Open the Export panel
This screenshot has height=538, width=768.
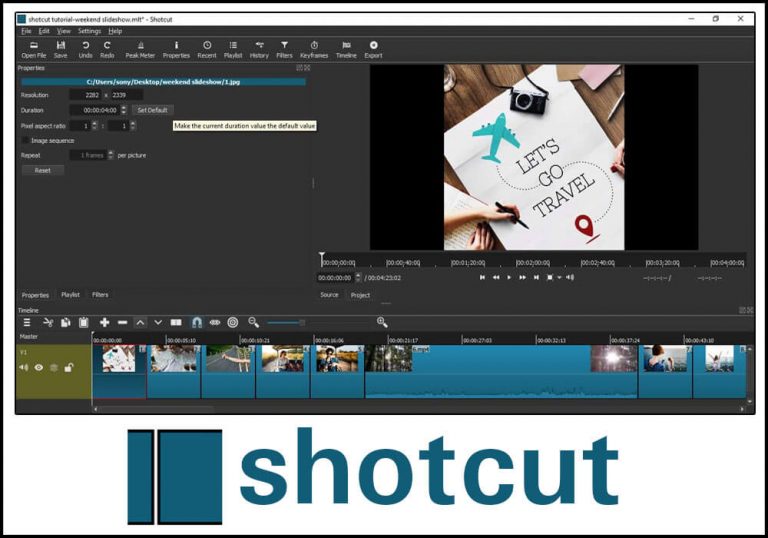coord(373,49)
